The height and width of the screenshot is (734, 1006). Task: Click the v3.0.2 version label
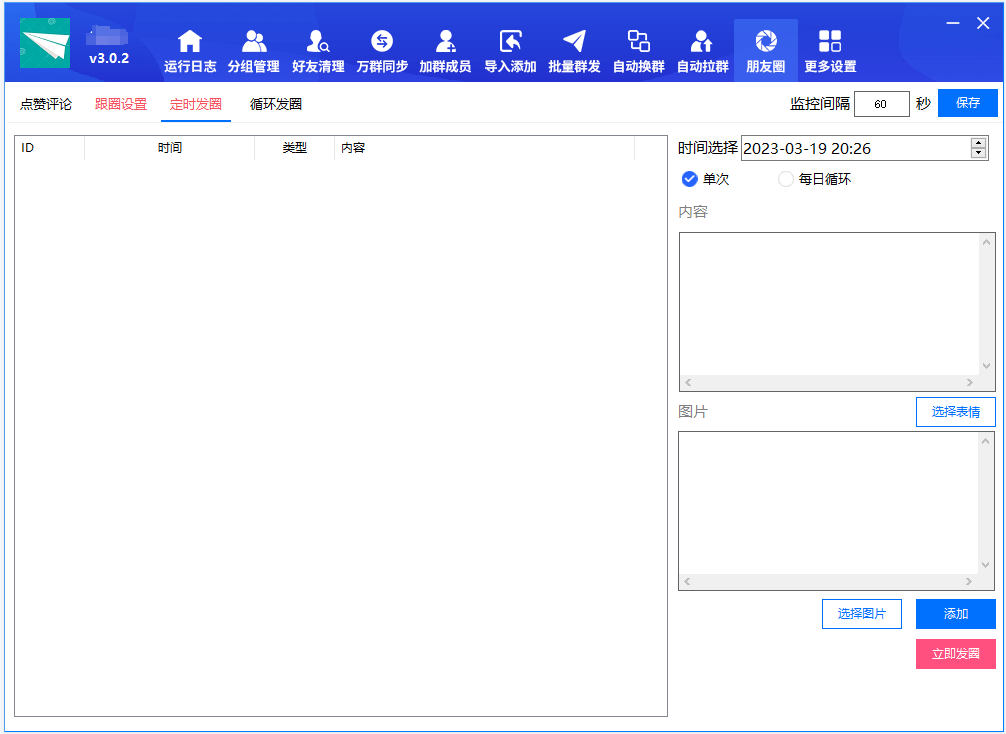pyautogui.click(x=109, y=58)
